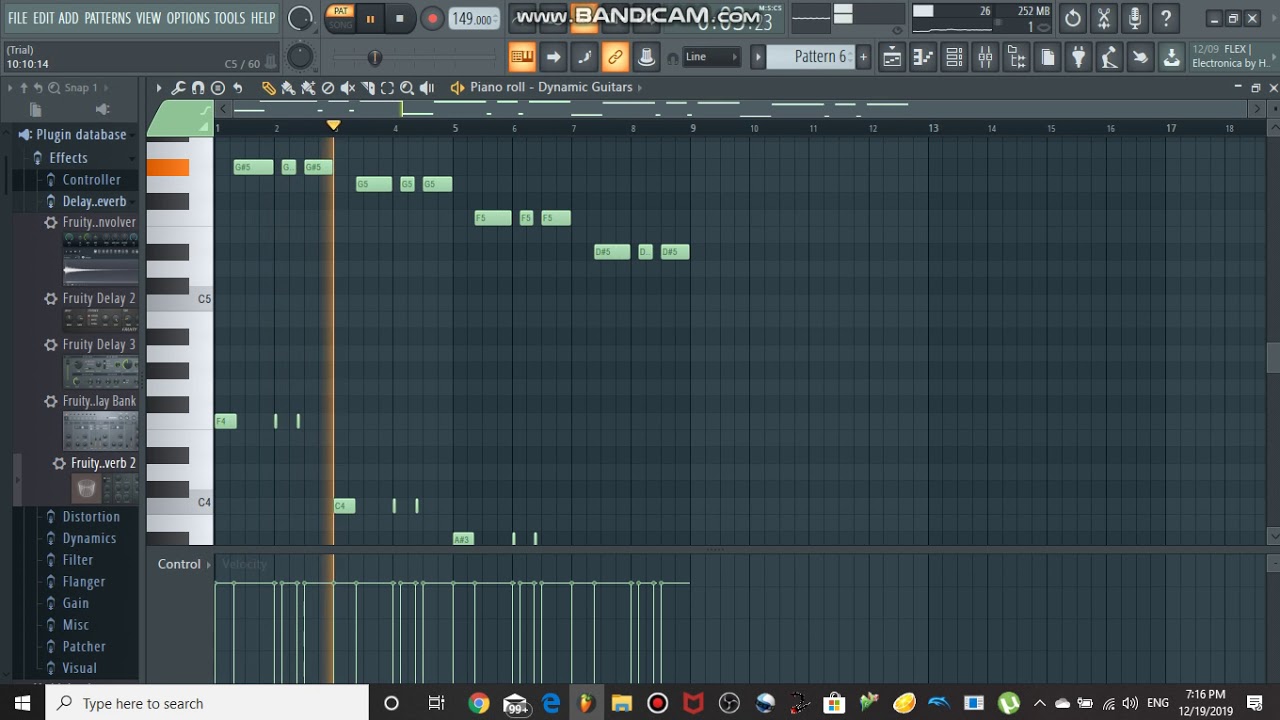Screen dimensions: 1280x720
Task: Select the Delete tool in piano roll
Action: tap(327, 88)
